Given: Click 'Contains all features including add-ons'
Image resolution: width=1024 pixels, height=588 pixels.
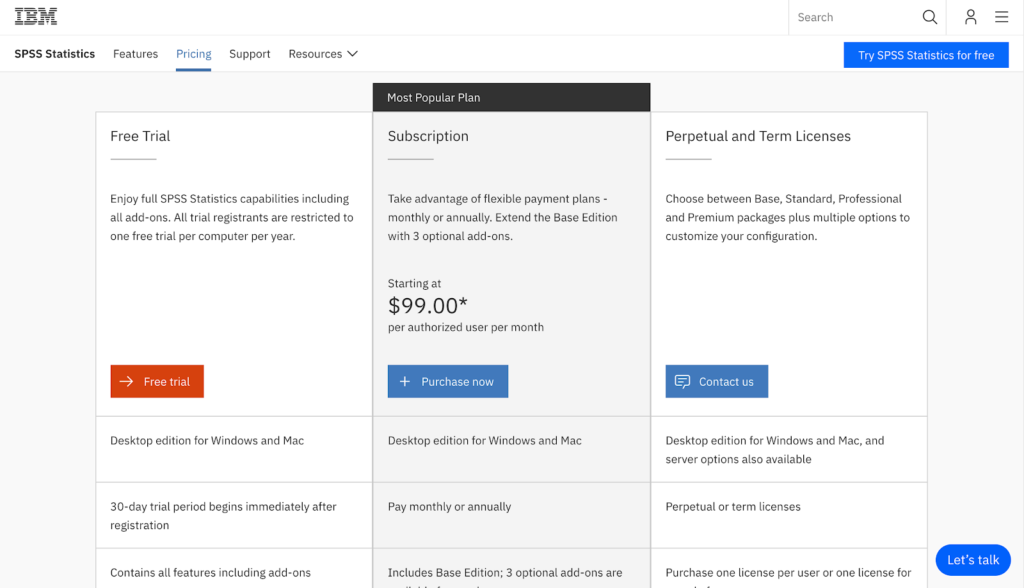Looking at the screenshot, I should 210,572.
